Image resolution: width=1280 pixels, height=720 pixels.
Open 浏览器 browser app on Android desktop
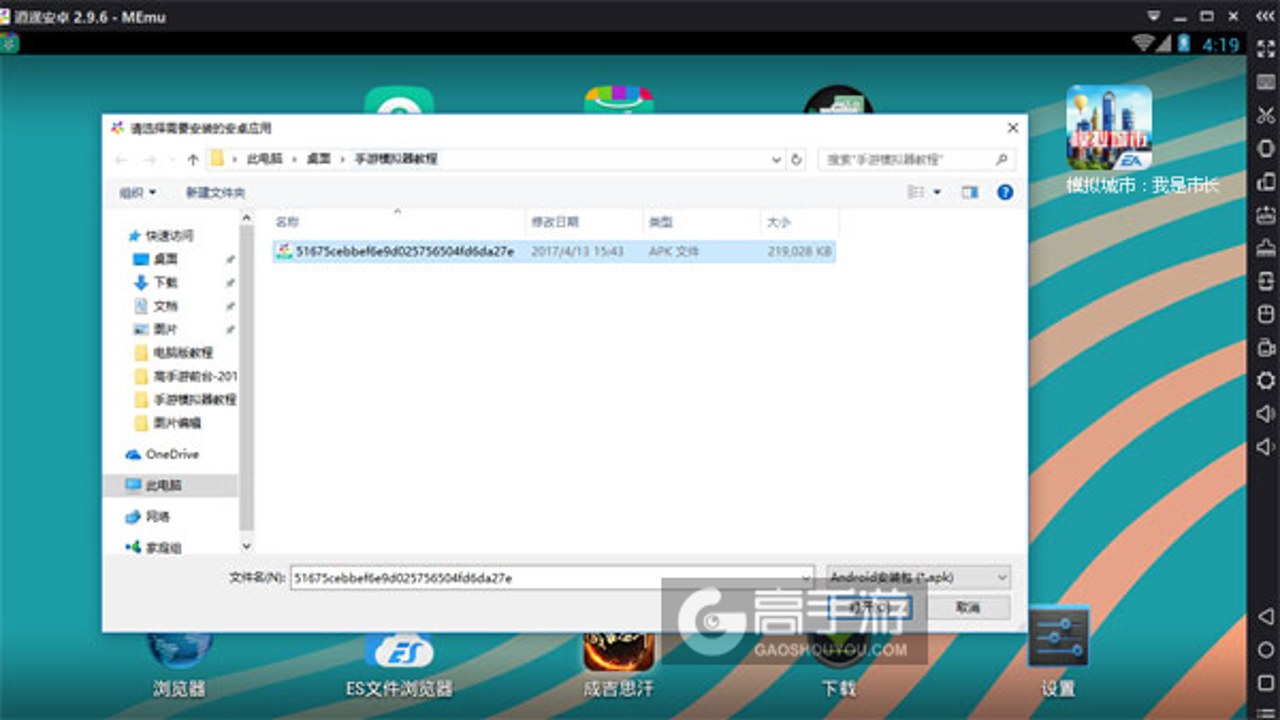click(x=180, y=651)
